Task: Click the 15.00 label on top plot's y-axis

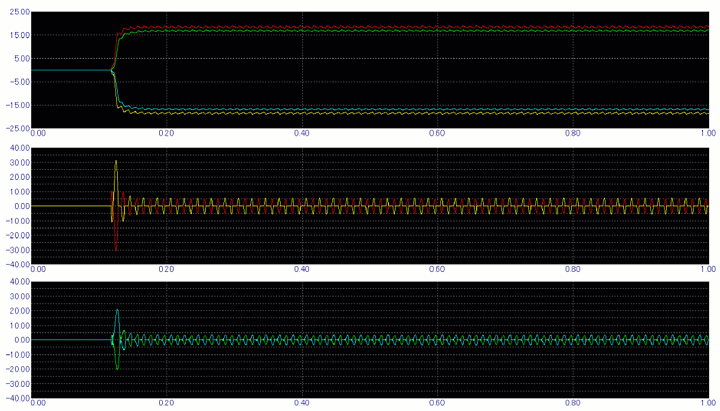Action: pos(19,35)
